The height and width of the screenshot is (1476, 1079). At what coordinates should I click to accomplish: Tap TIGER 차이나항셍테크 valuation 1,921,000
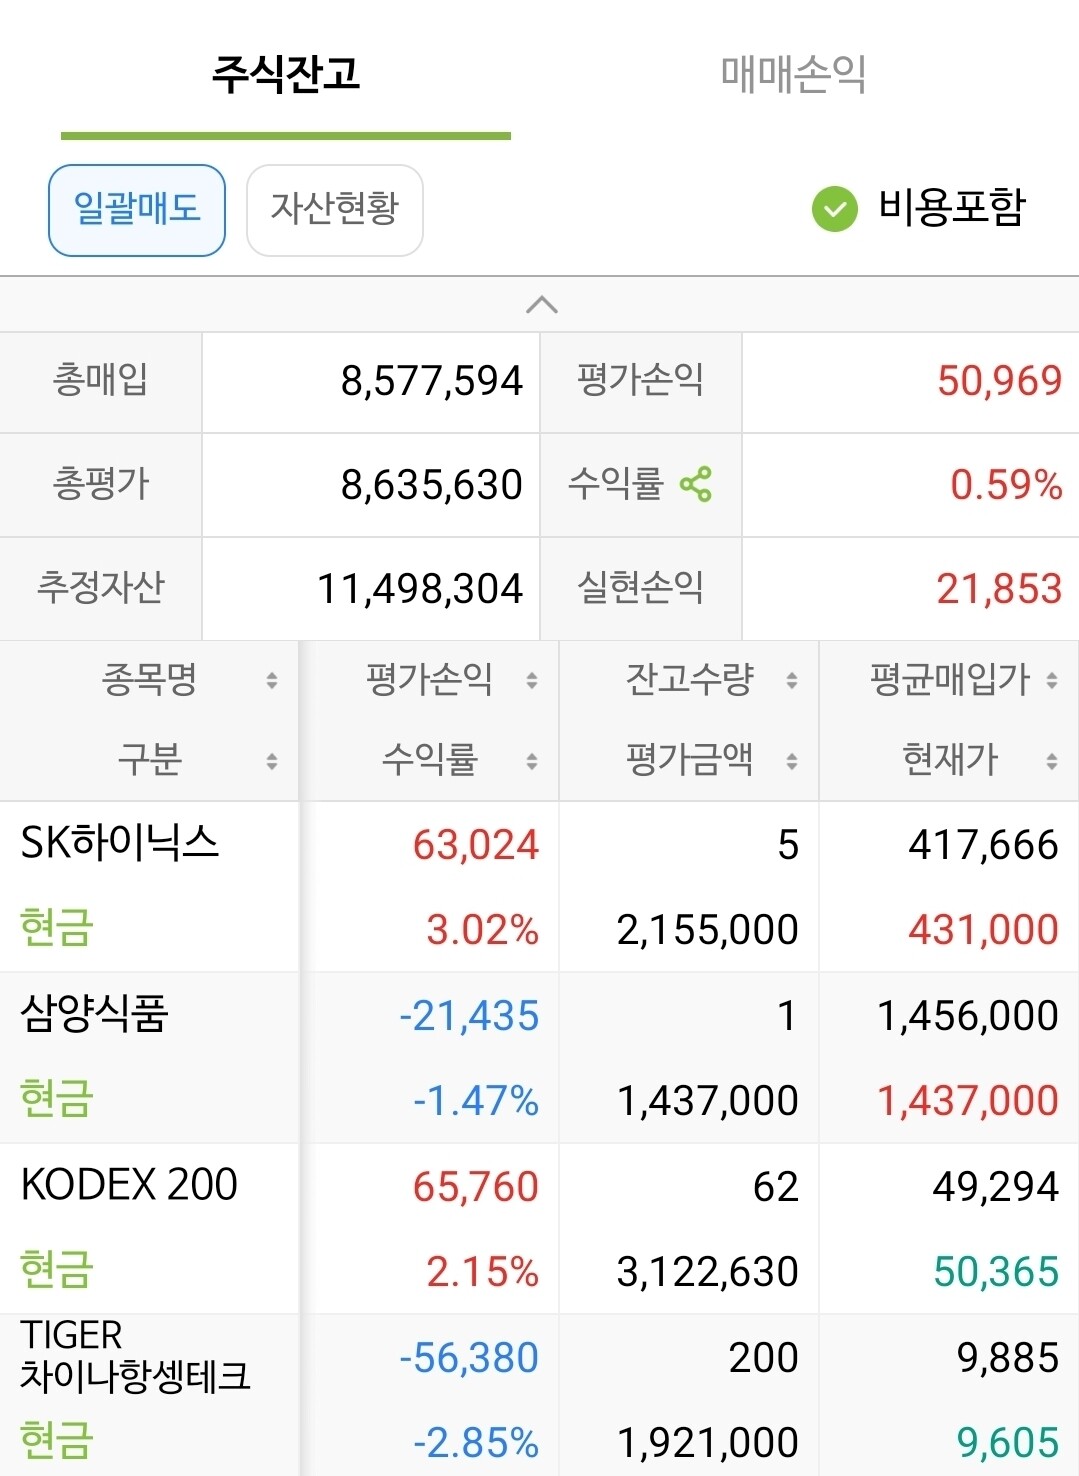[x=707, y=1443]
